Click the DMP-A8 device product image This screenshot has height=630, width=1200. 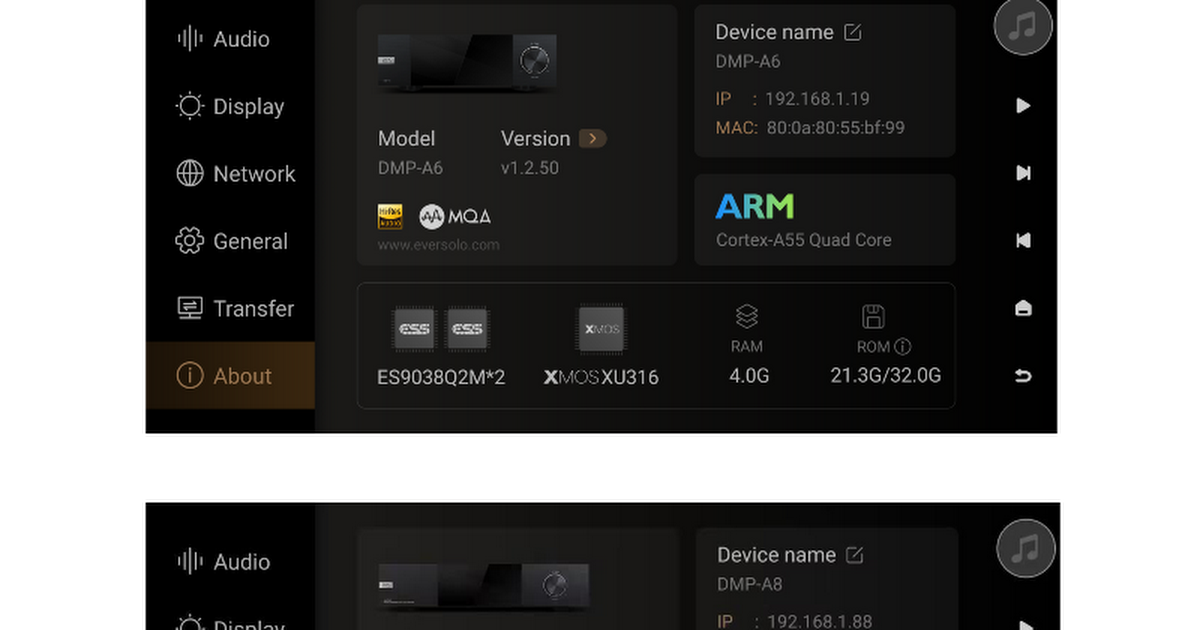coord(483,587)
